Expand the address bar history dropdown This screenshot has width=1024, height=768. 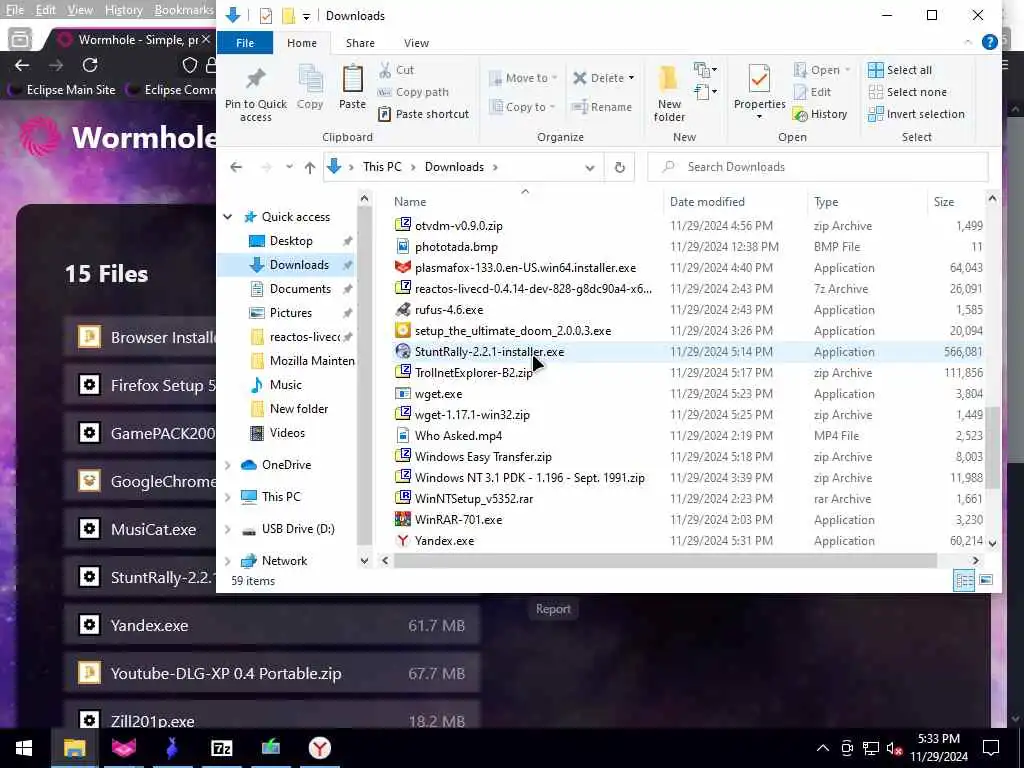(590, 168)
